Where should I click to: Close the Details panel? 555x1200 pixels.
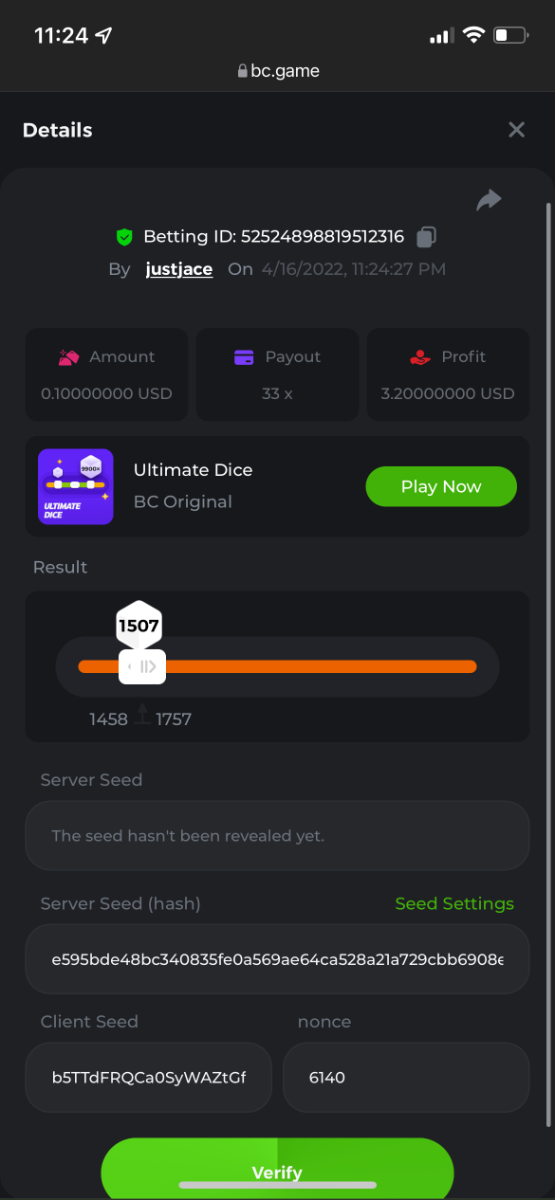pos(516,130)
